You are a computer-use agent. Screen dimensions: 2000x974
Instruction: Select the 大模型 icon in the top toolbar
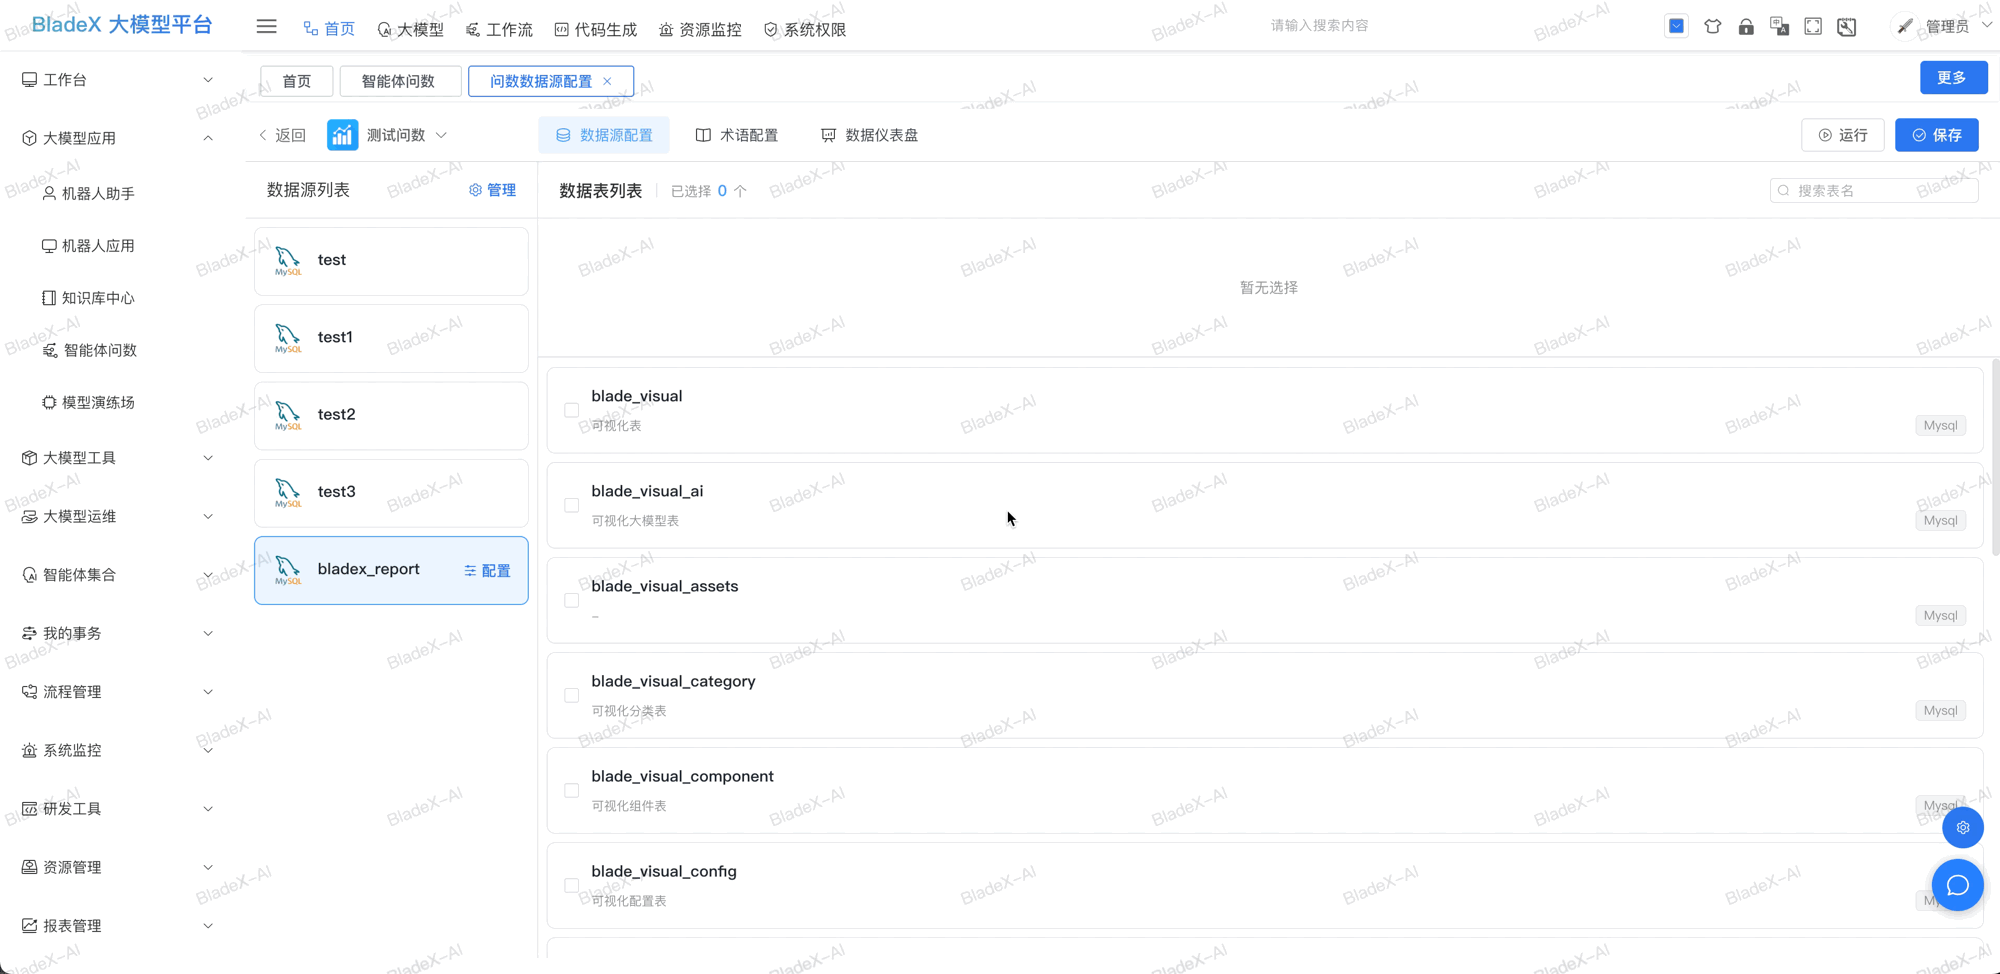pyautogui.click(x=383, y=29)
